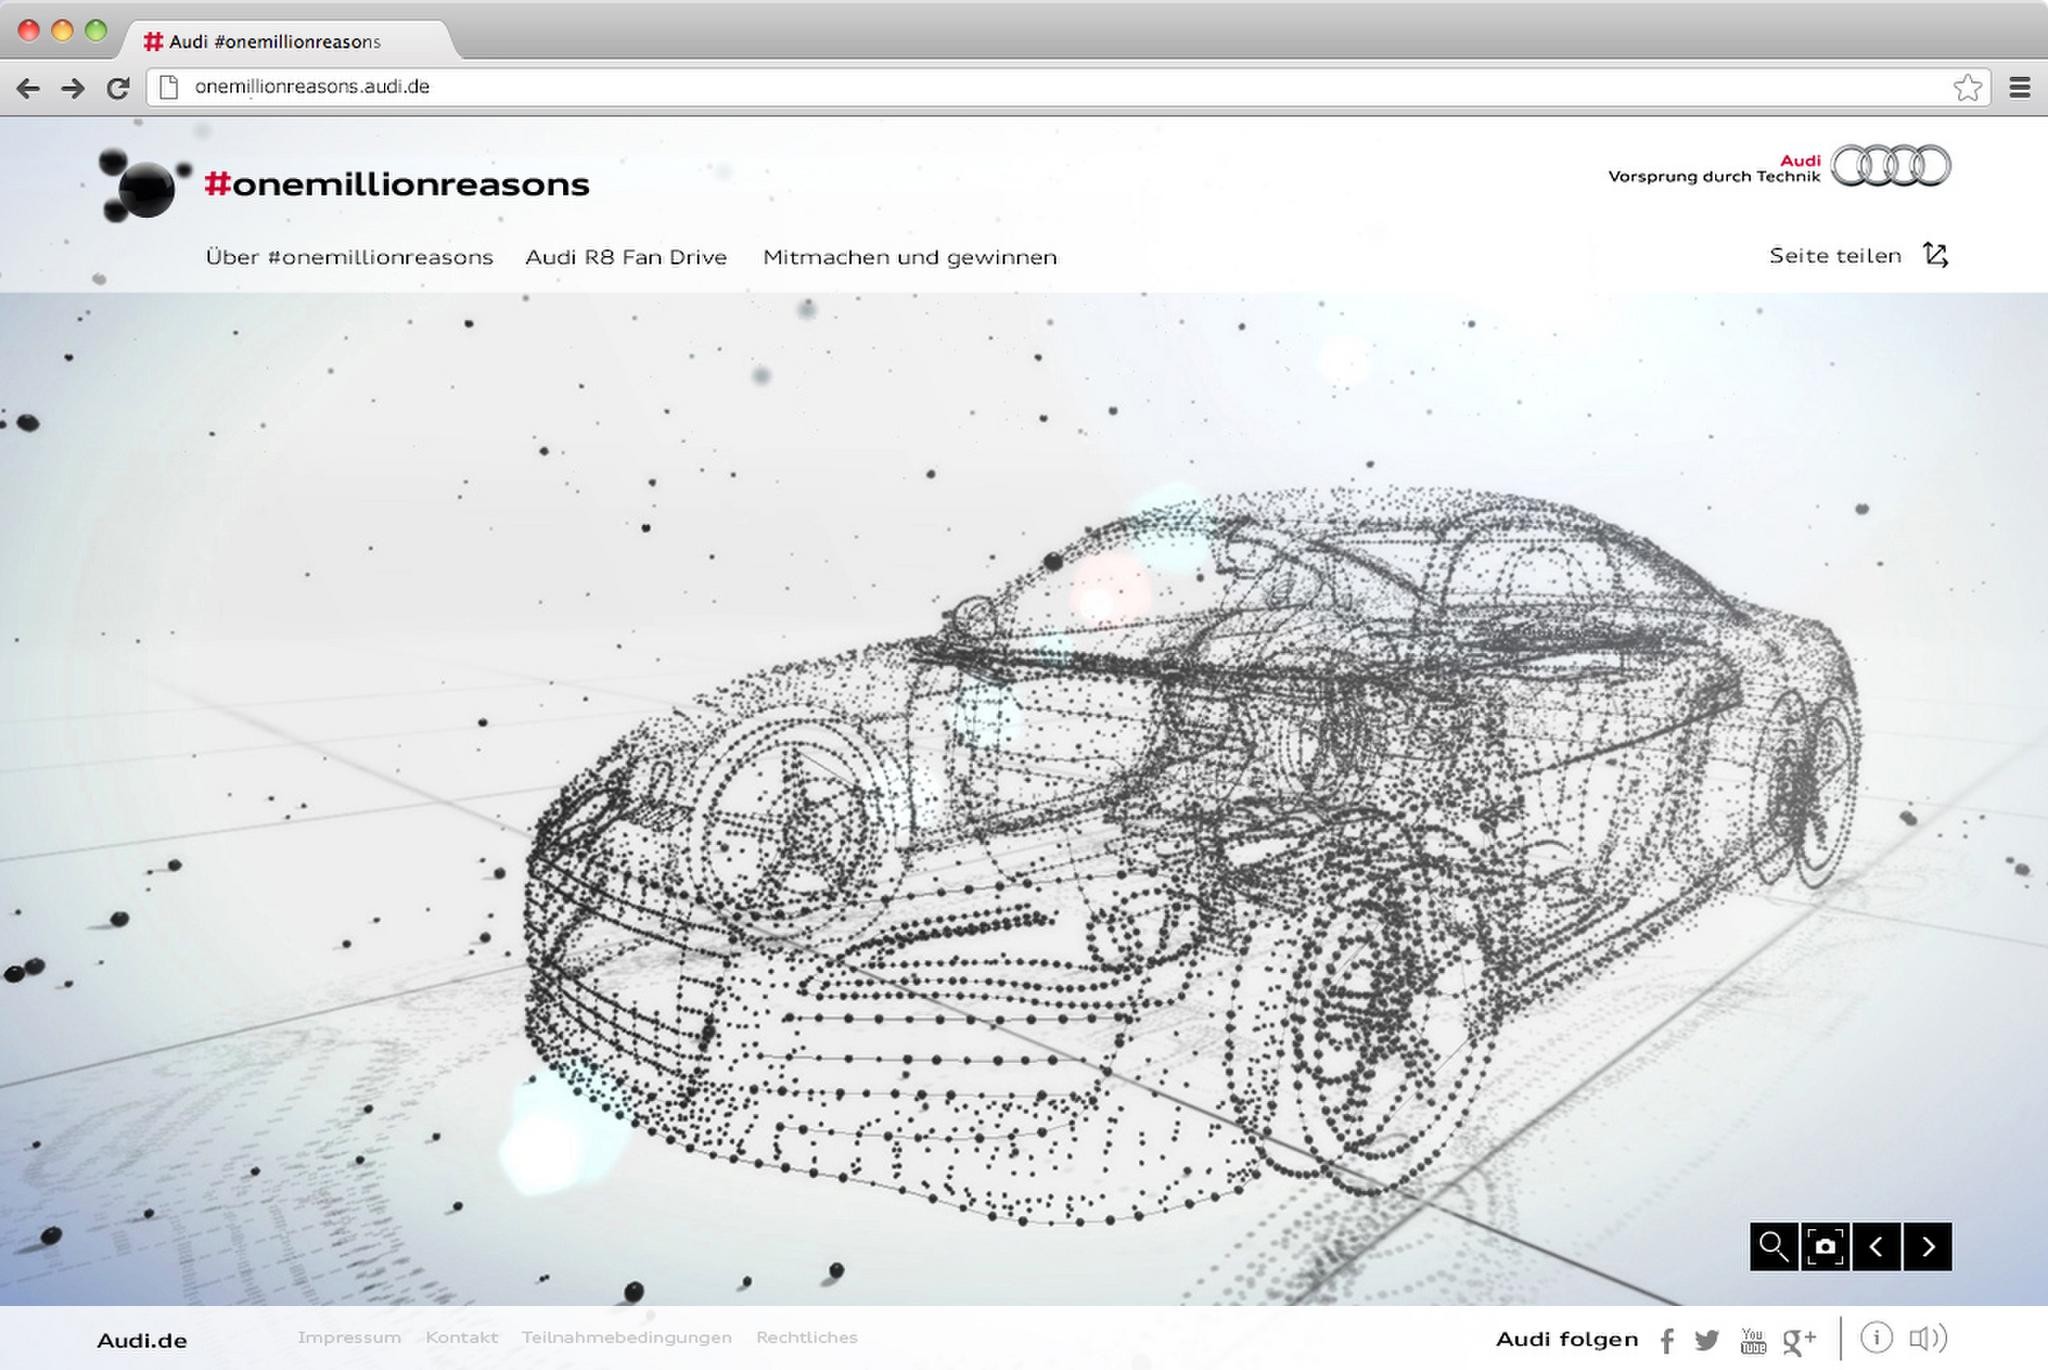Open Audi YouTube channel icon
Image resolution: width=2048 pixels, height=1370 pixels.
[x=1753, y=1341]
